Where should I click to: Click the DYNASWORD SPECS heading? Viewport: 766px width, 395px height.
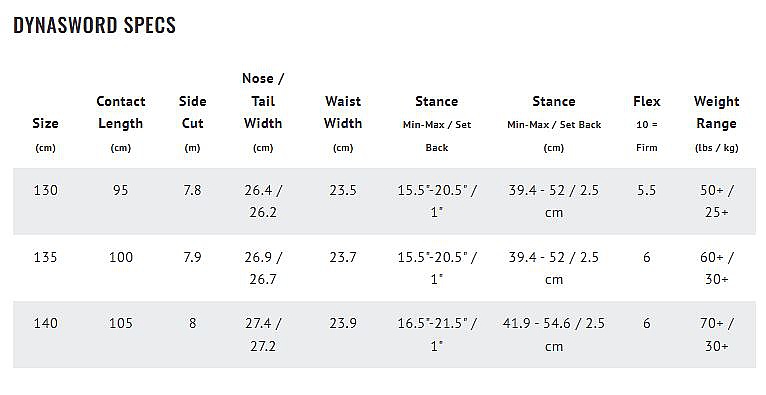click(x=94, y=25)
